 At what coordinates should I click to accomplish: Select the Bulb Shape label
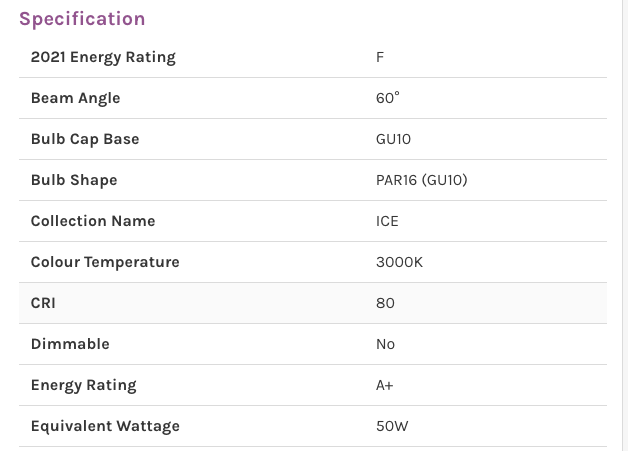coord(74,180)
